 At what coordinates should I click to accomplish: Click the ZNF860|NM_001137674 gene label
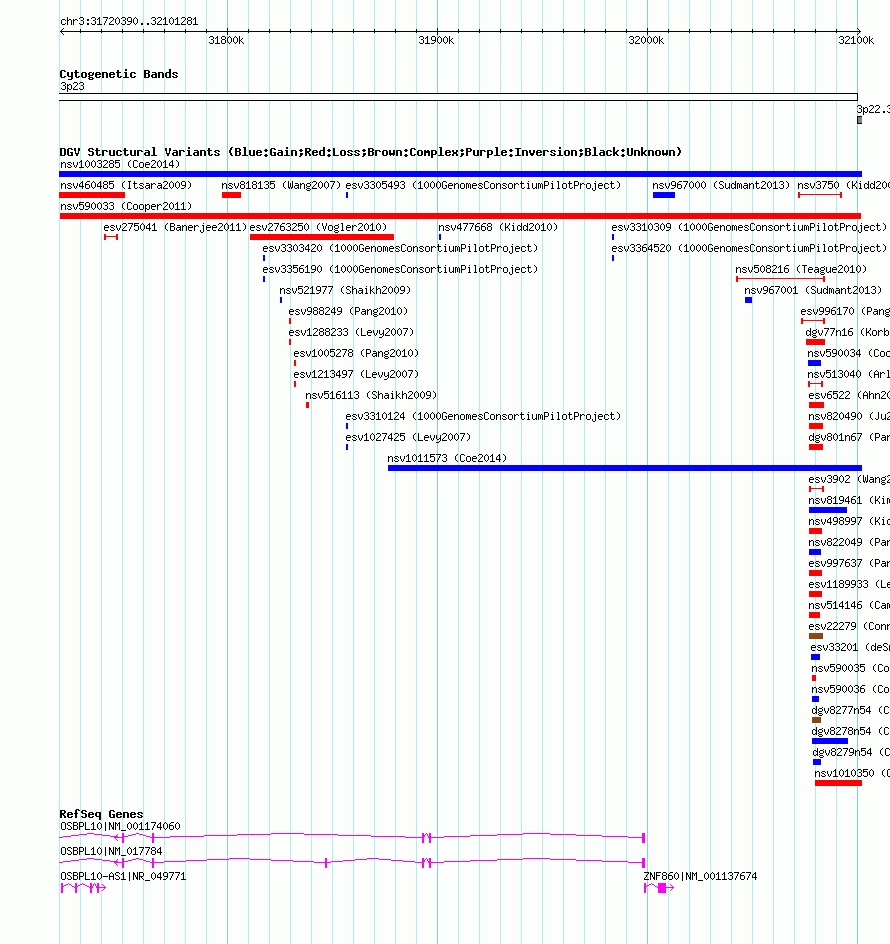coord(700,878)
